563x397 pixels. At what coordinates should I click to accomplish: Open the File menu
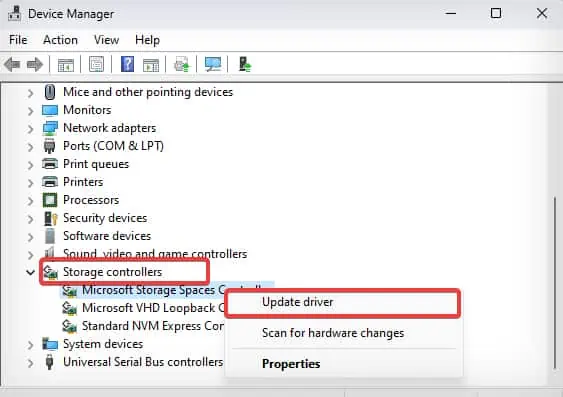18,40
